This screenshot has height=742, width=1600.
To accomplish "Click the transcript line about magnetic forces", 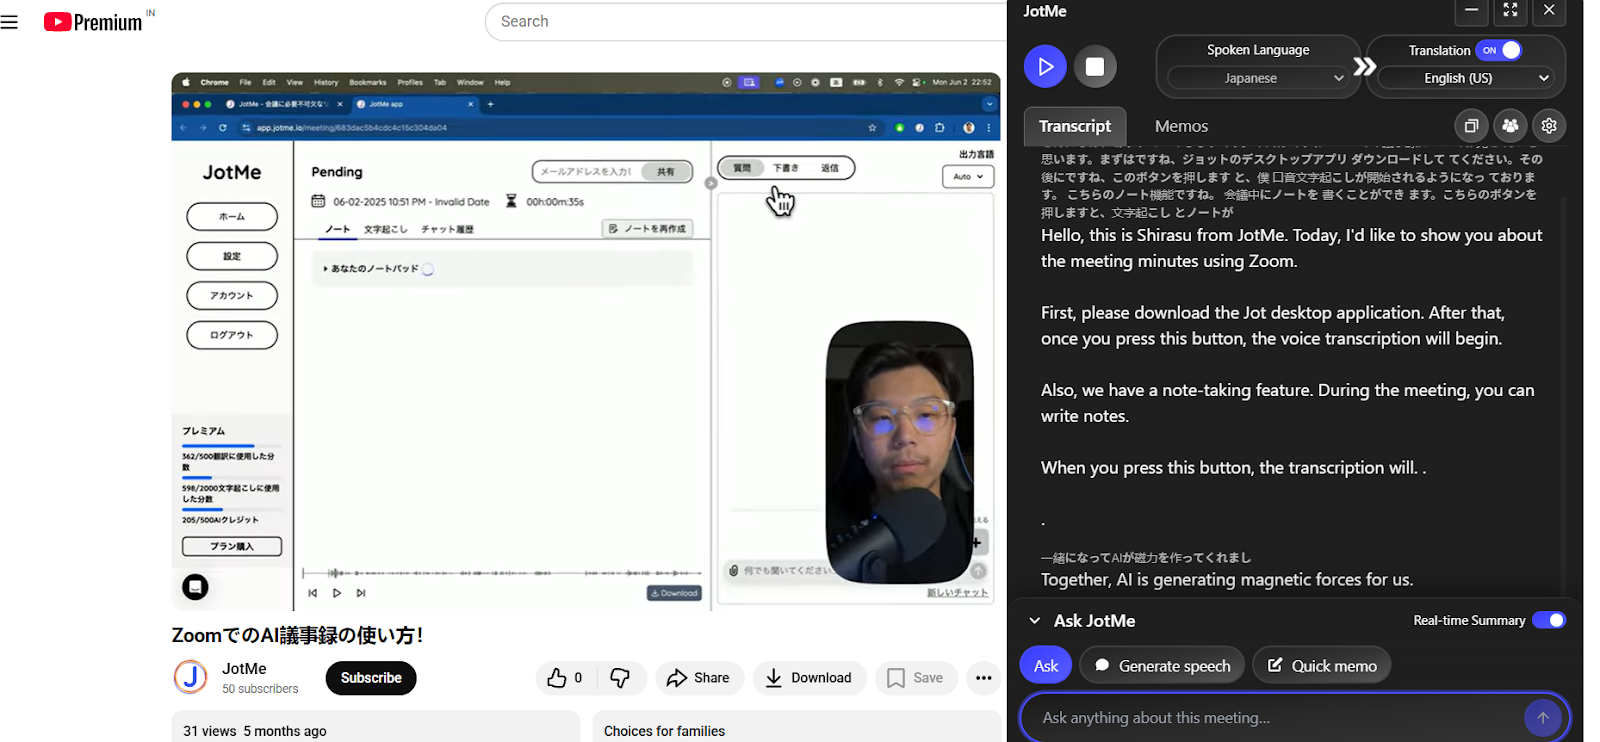I will tap(1227, 580).
